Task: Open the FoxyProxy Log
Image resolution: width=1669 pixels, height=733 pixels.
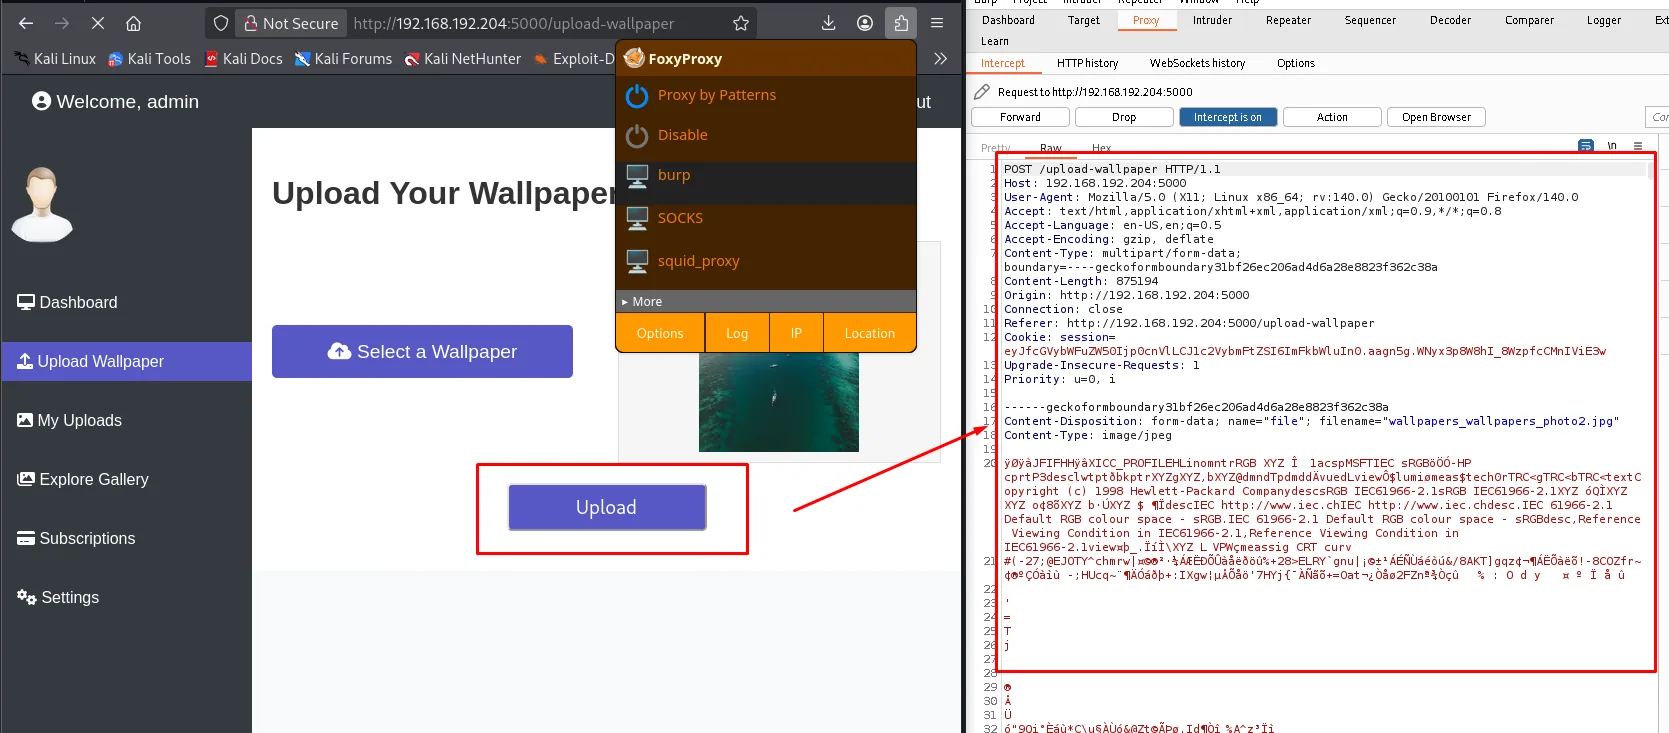Action: point(737,333)
